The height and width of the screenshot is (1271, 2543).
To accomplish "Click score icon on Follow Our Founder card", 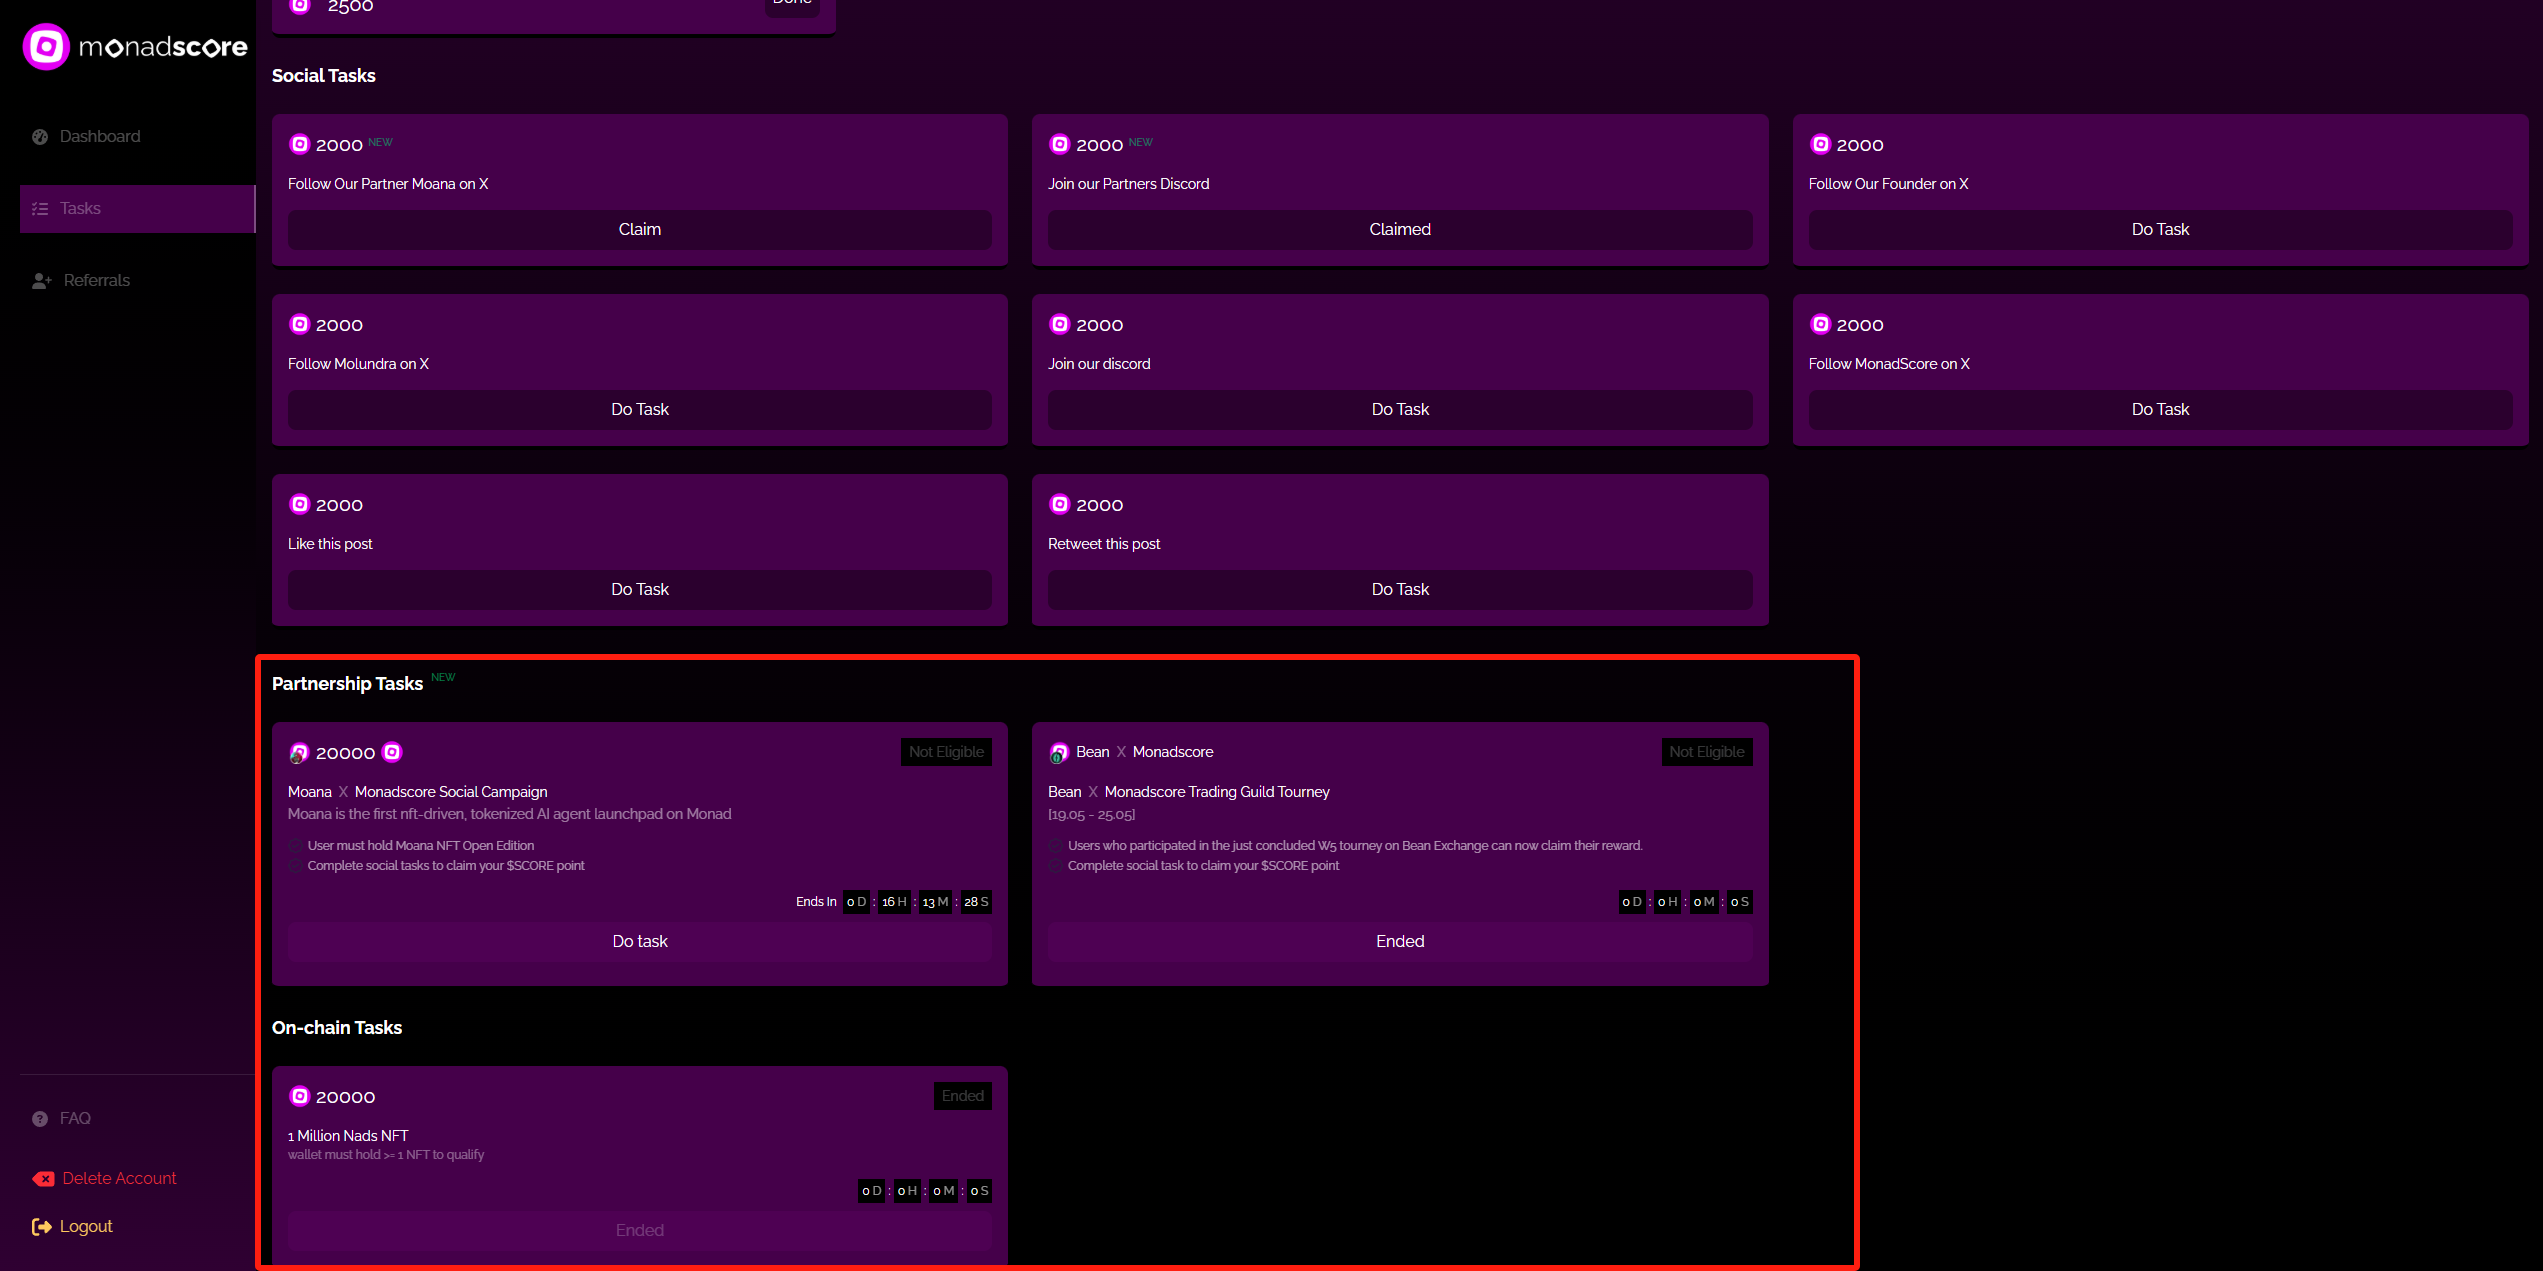I will [1821, 144].
